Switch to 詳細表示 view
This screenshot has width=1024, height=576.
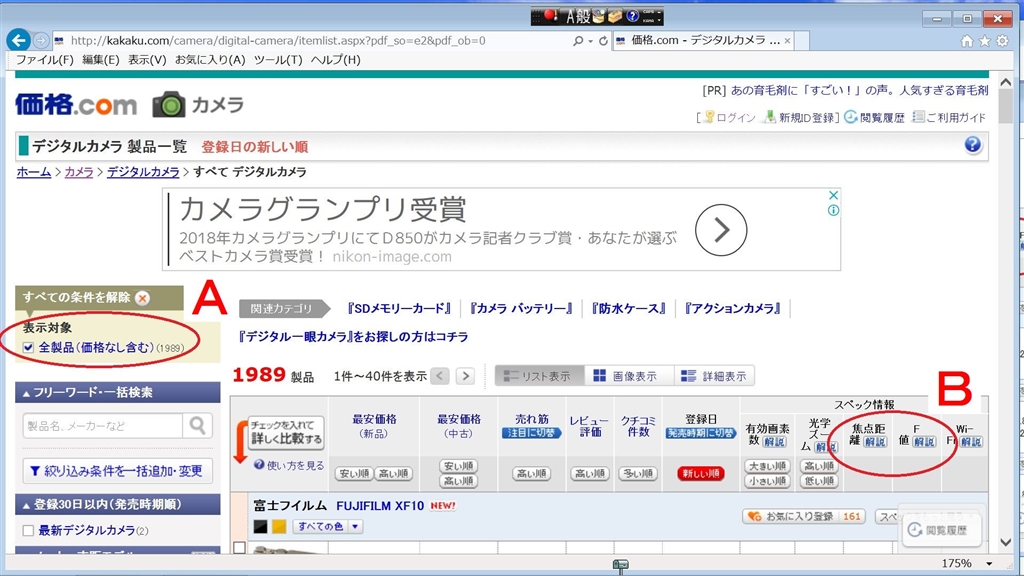pyautogui.click(x=714, y=376)
